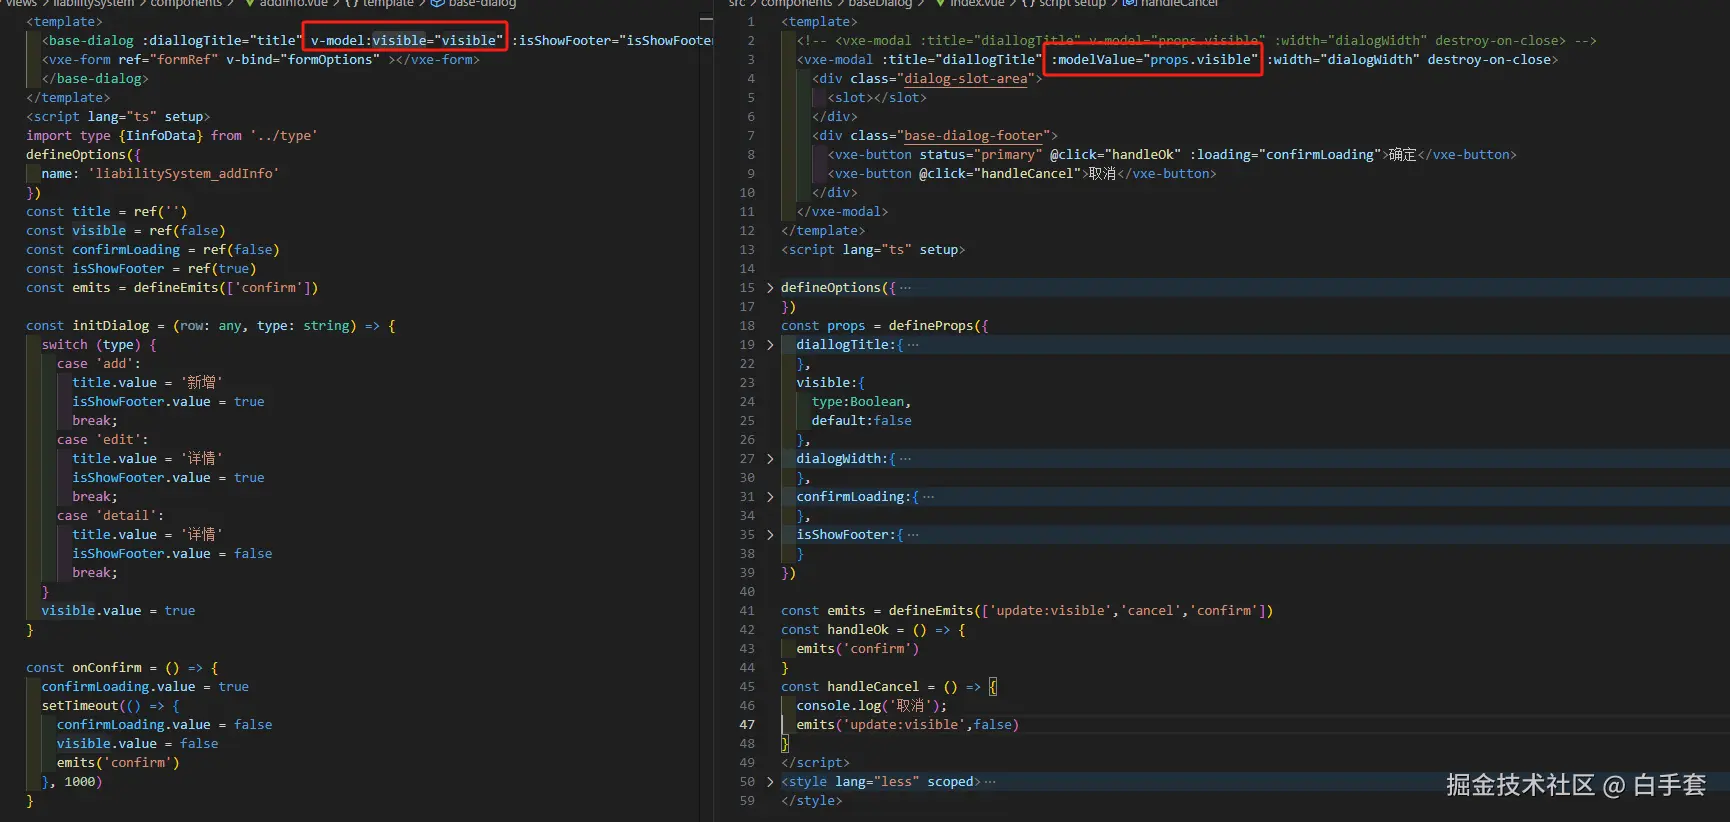Place cursor on const title = ref('')
The height and width of the screenshot is (822, 1730).
pos(106,212)
